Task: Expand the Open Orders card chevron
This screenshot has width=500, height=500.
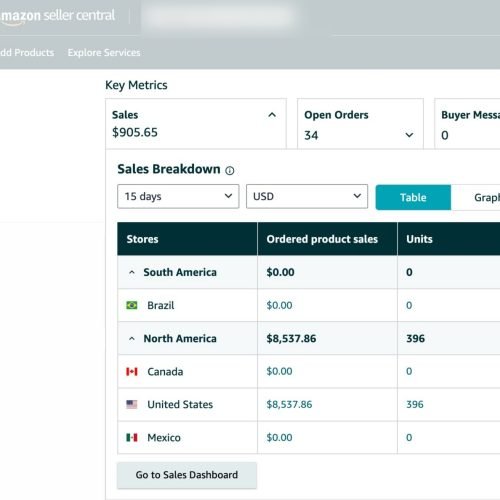Action: 409,135
